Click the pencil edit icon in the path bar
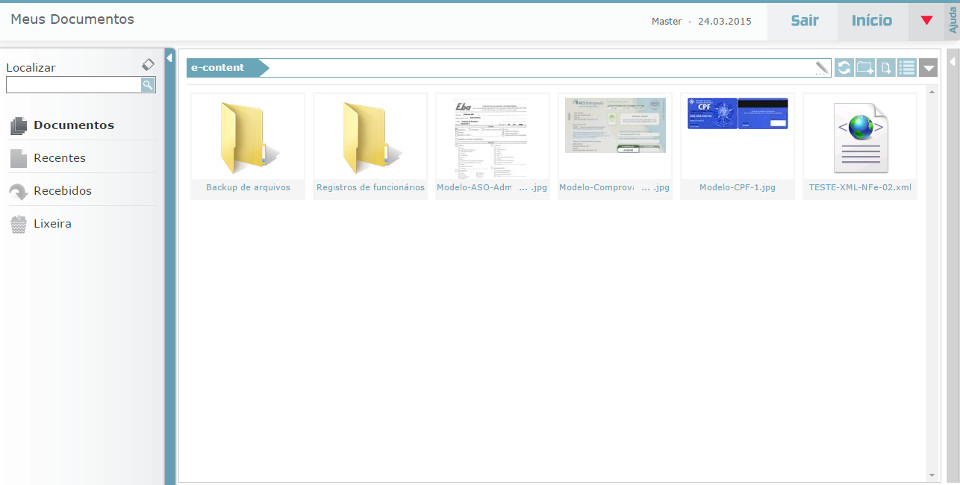This screenshot has height=485, width=960. tap(822, 68)
